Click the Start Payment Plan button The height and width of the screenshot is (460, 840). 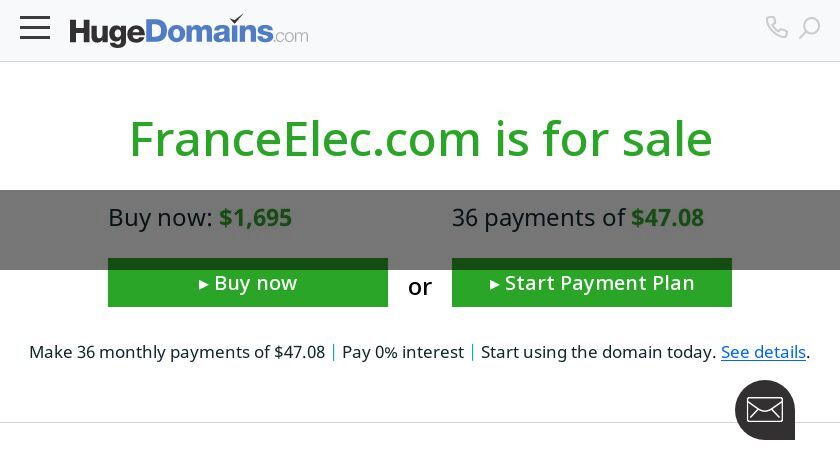pos(591,282)
